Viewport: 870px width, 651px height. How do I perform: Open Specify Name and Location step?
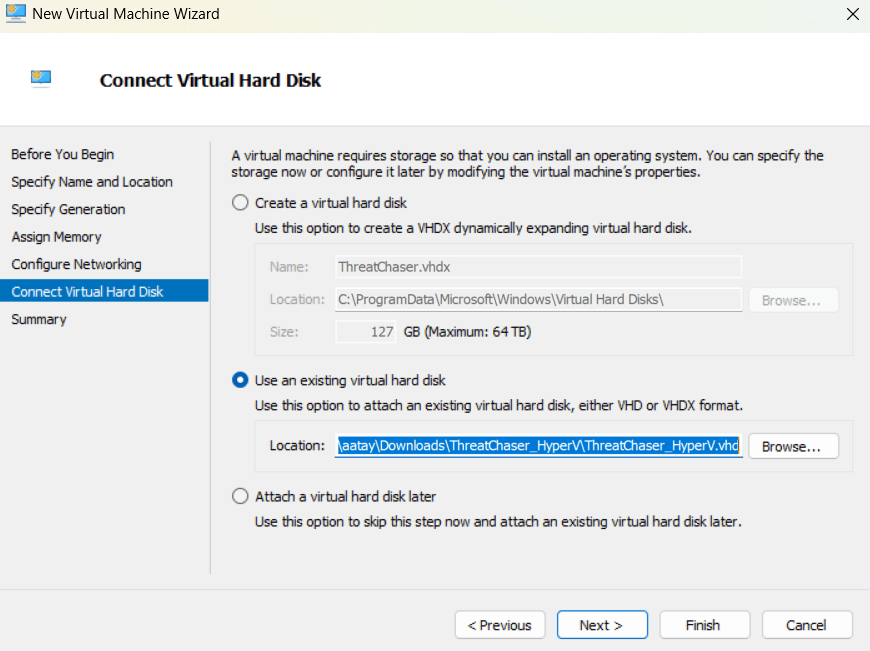[x=91, y=182]
